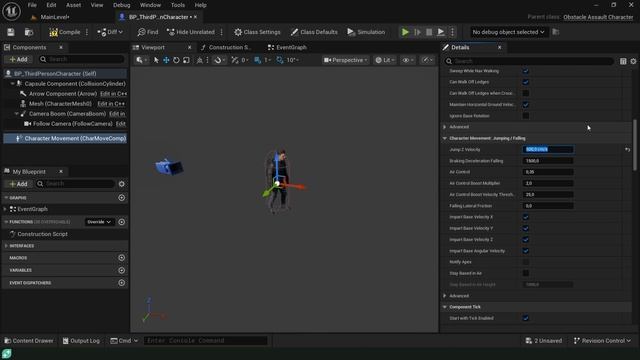Image resolution: width=640 pixels, height=360 pixels.
Task: Collapse the Component Tick section
Action: tap(445, 307)
